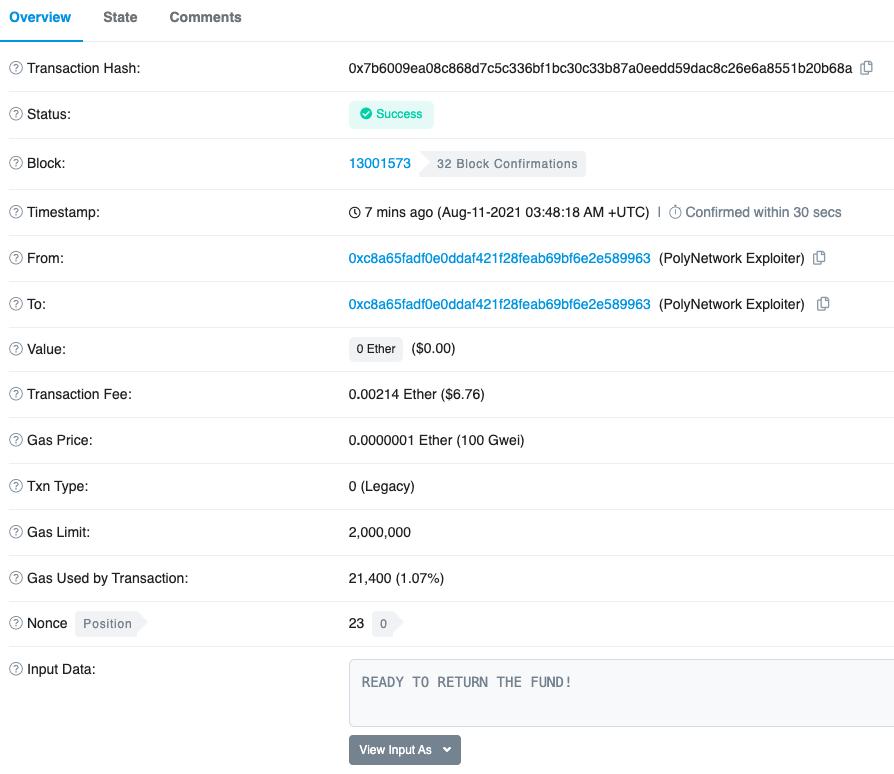The height and width of the screenshot is (774, 894).
Task: Click the help icon beside Timestamp
Action: (x=15, y=212)
